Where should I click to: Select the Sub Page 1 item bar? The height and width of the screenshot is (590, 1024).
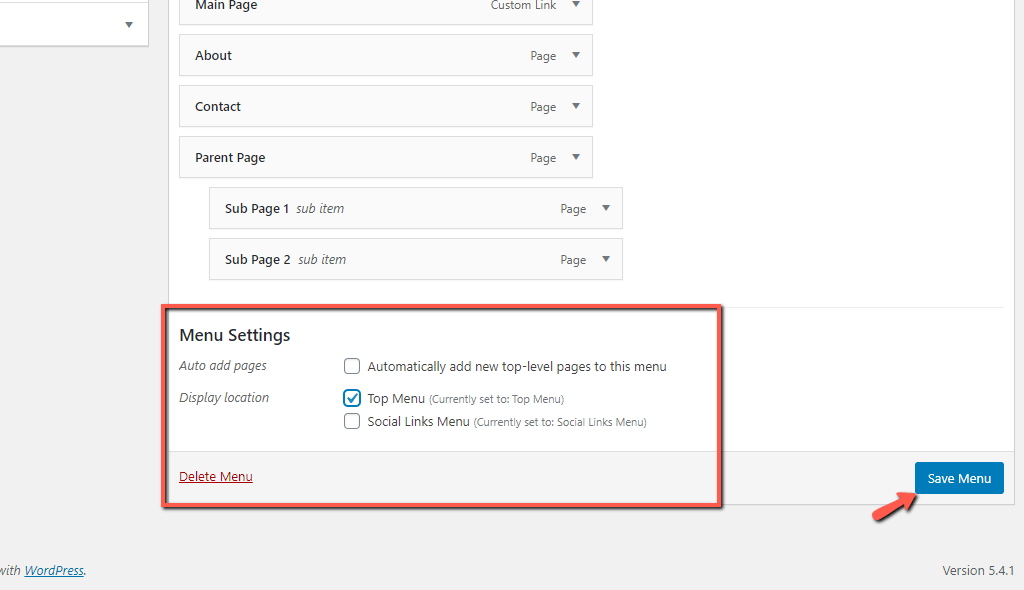(416, 208)
